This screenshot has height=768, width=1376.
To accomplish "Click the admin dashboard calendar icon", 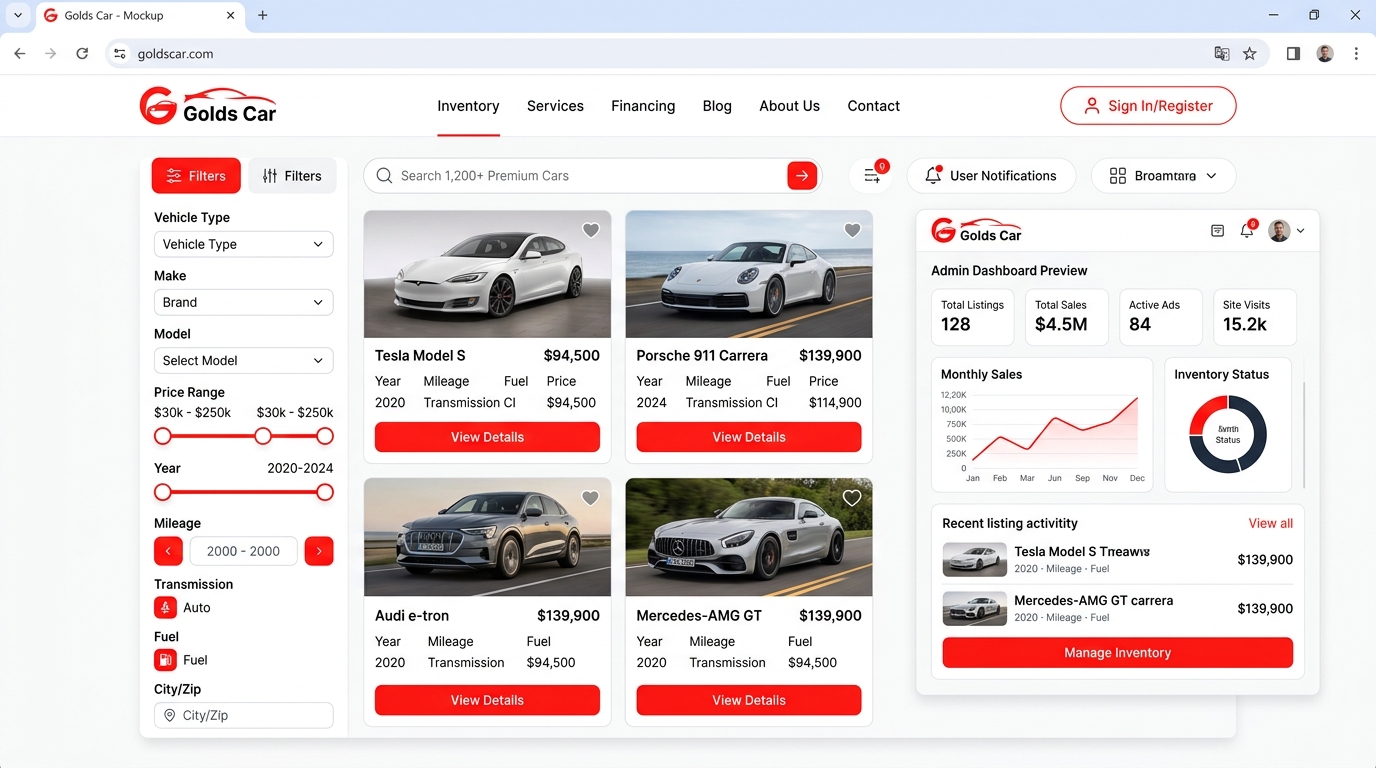I will click(1217, 231).
